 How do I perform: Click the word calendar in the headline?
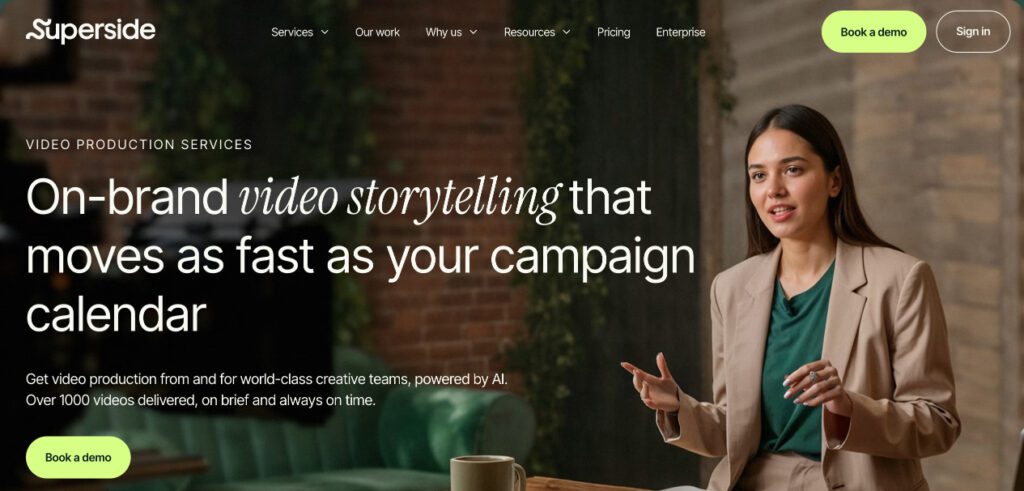tap(116, 314)
